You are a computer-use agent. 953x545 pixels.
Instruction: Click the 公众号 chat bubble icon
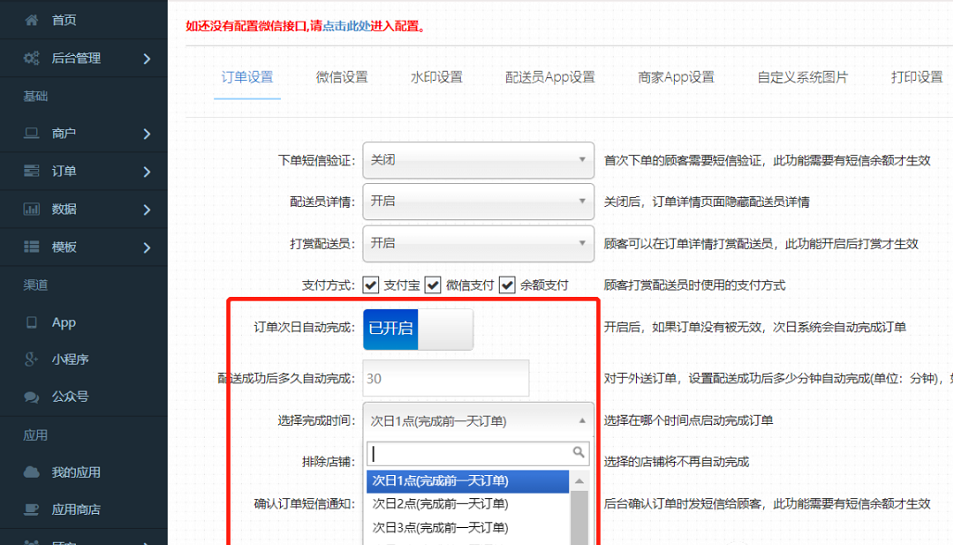click(31, 397)
